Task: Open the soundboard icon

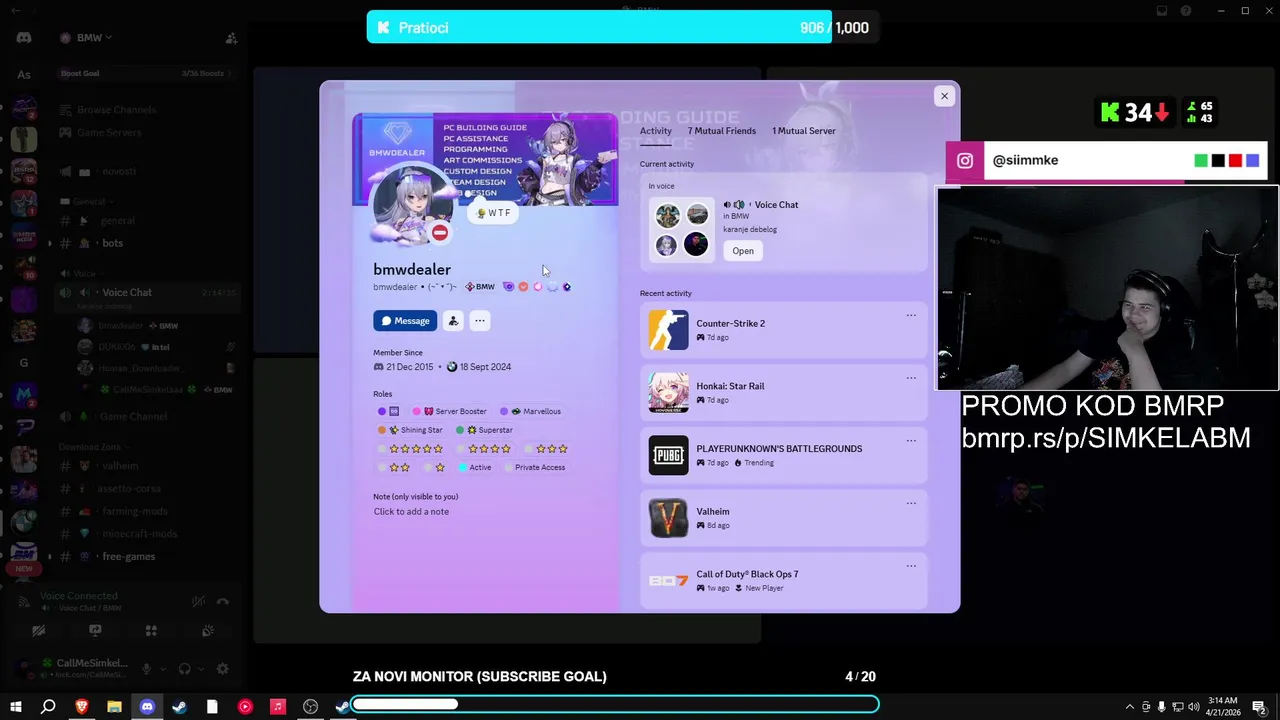Action: [x=208, y=631]
